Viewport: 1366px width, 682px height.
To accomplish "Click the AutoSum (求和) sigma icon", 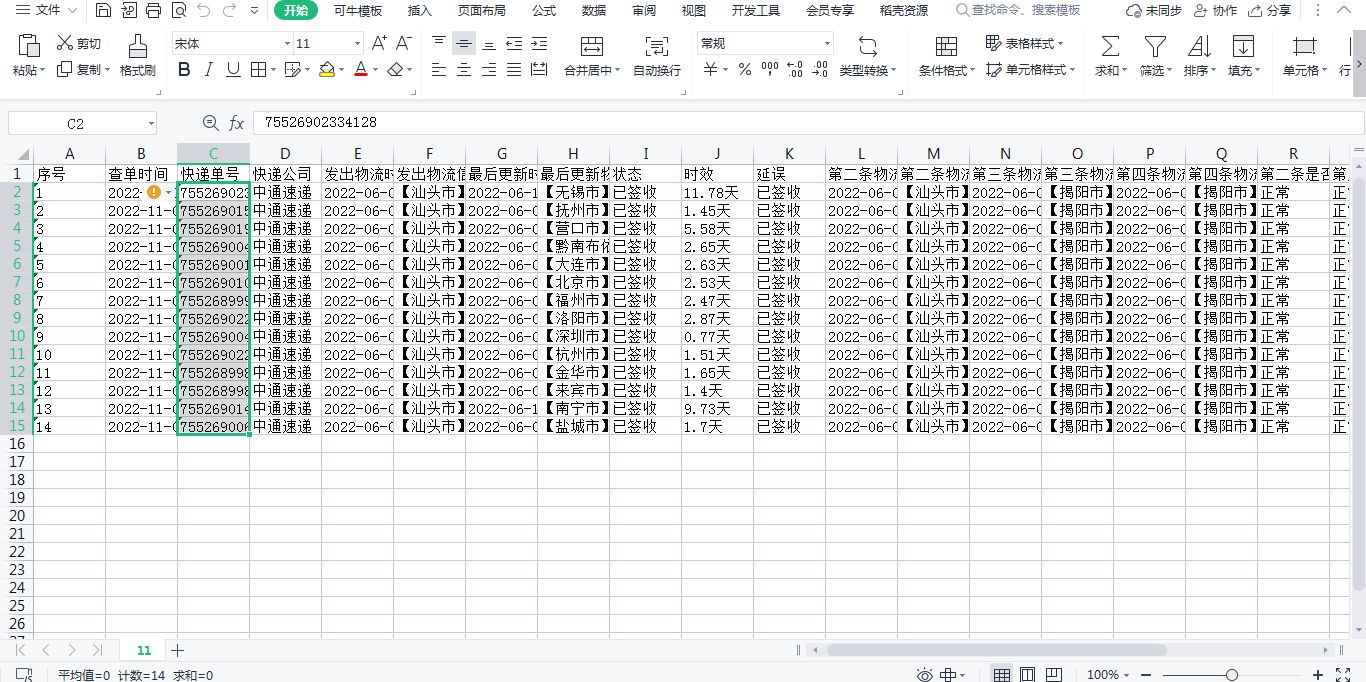I will [1109, 46].
